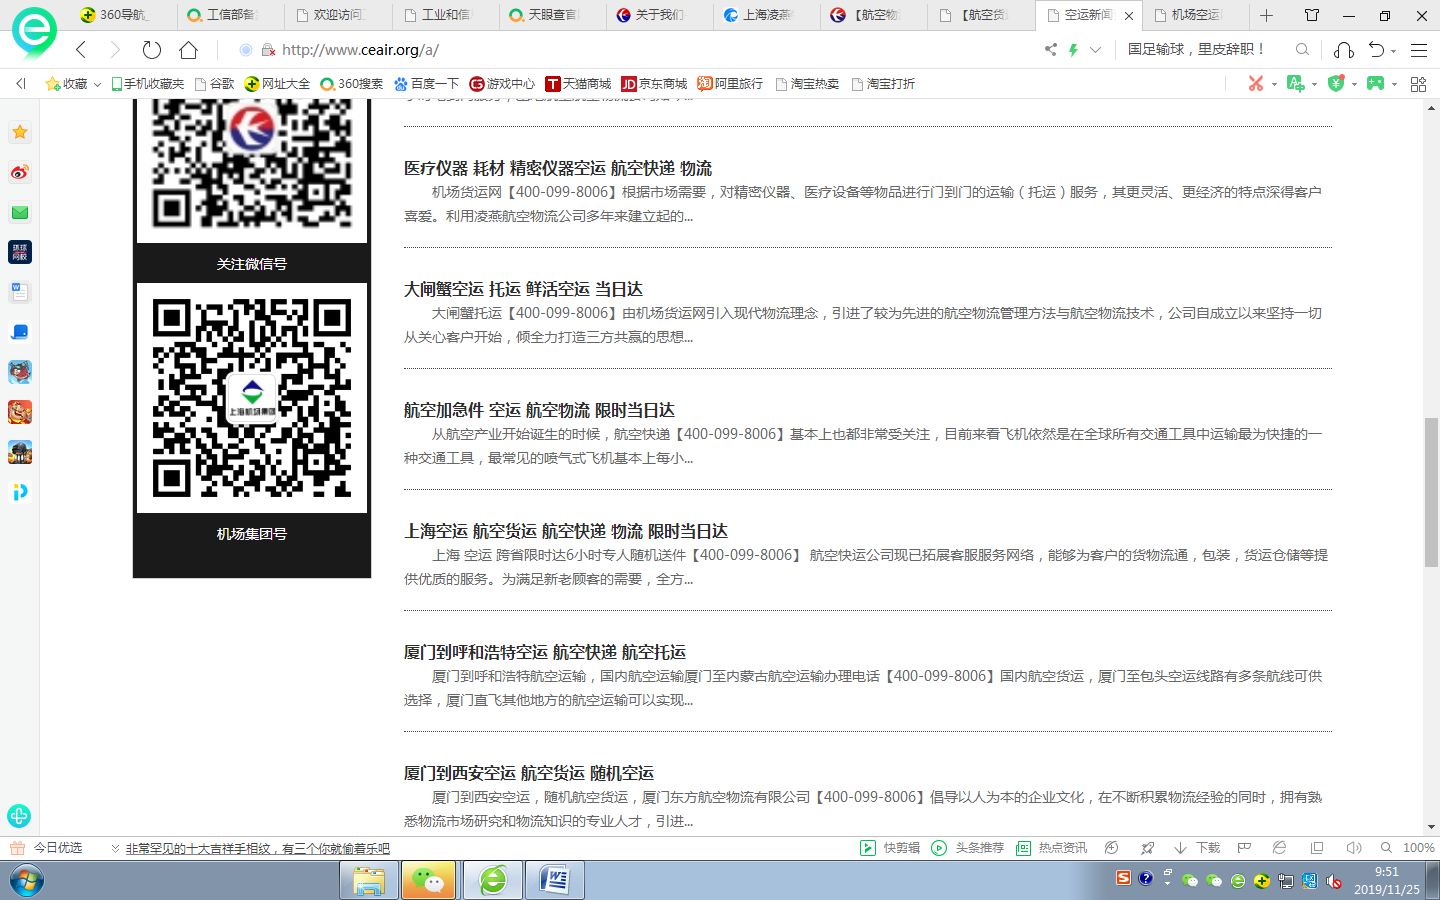Image resolution: width=1440 pixels, height=900 pixels.
Task: Click the green yen shield icon
Action: click(1335, 84)
